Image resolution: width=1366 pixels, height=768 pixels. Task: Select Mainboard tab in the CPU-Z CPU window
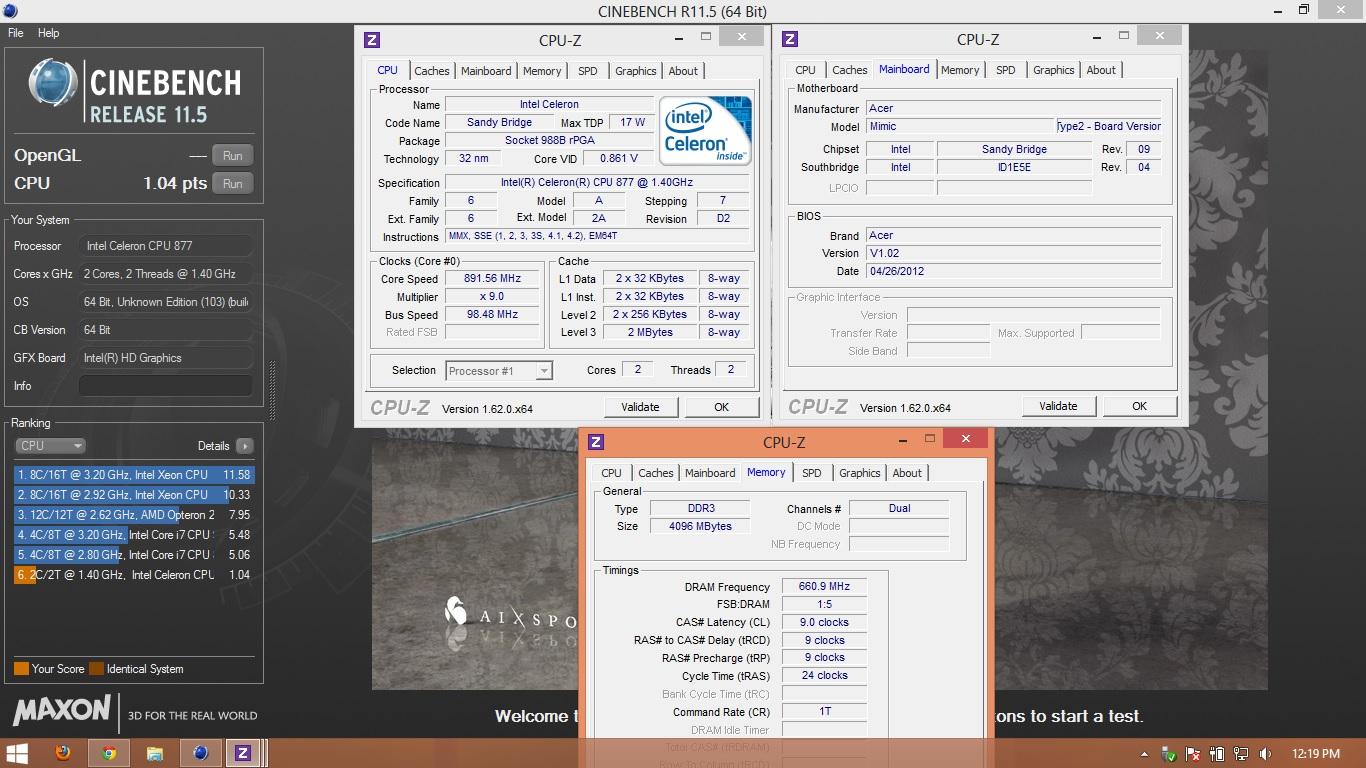[486, 71]
